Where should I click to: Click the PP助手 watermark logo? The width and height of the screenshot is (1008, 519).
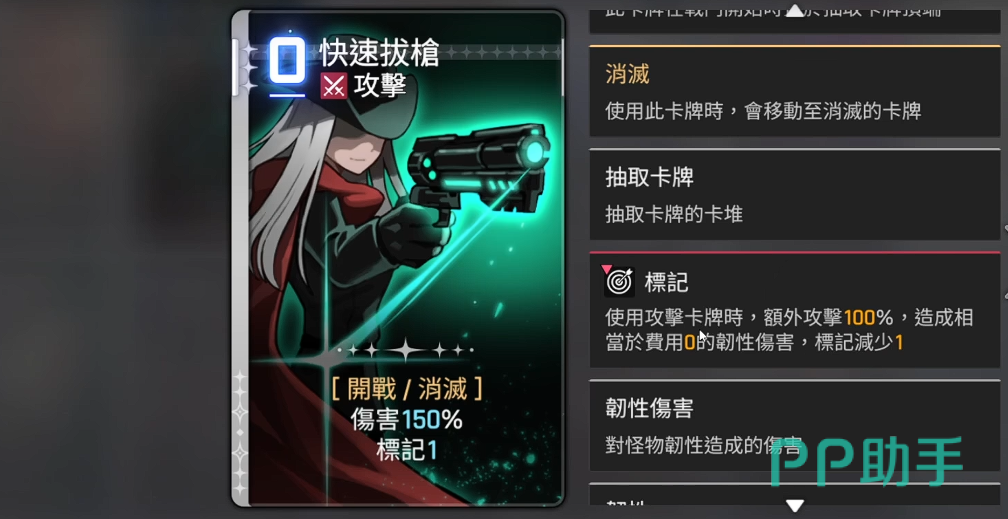pos(867,461)
